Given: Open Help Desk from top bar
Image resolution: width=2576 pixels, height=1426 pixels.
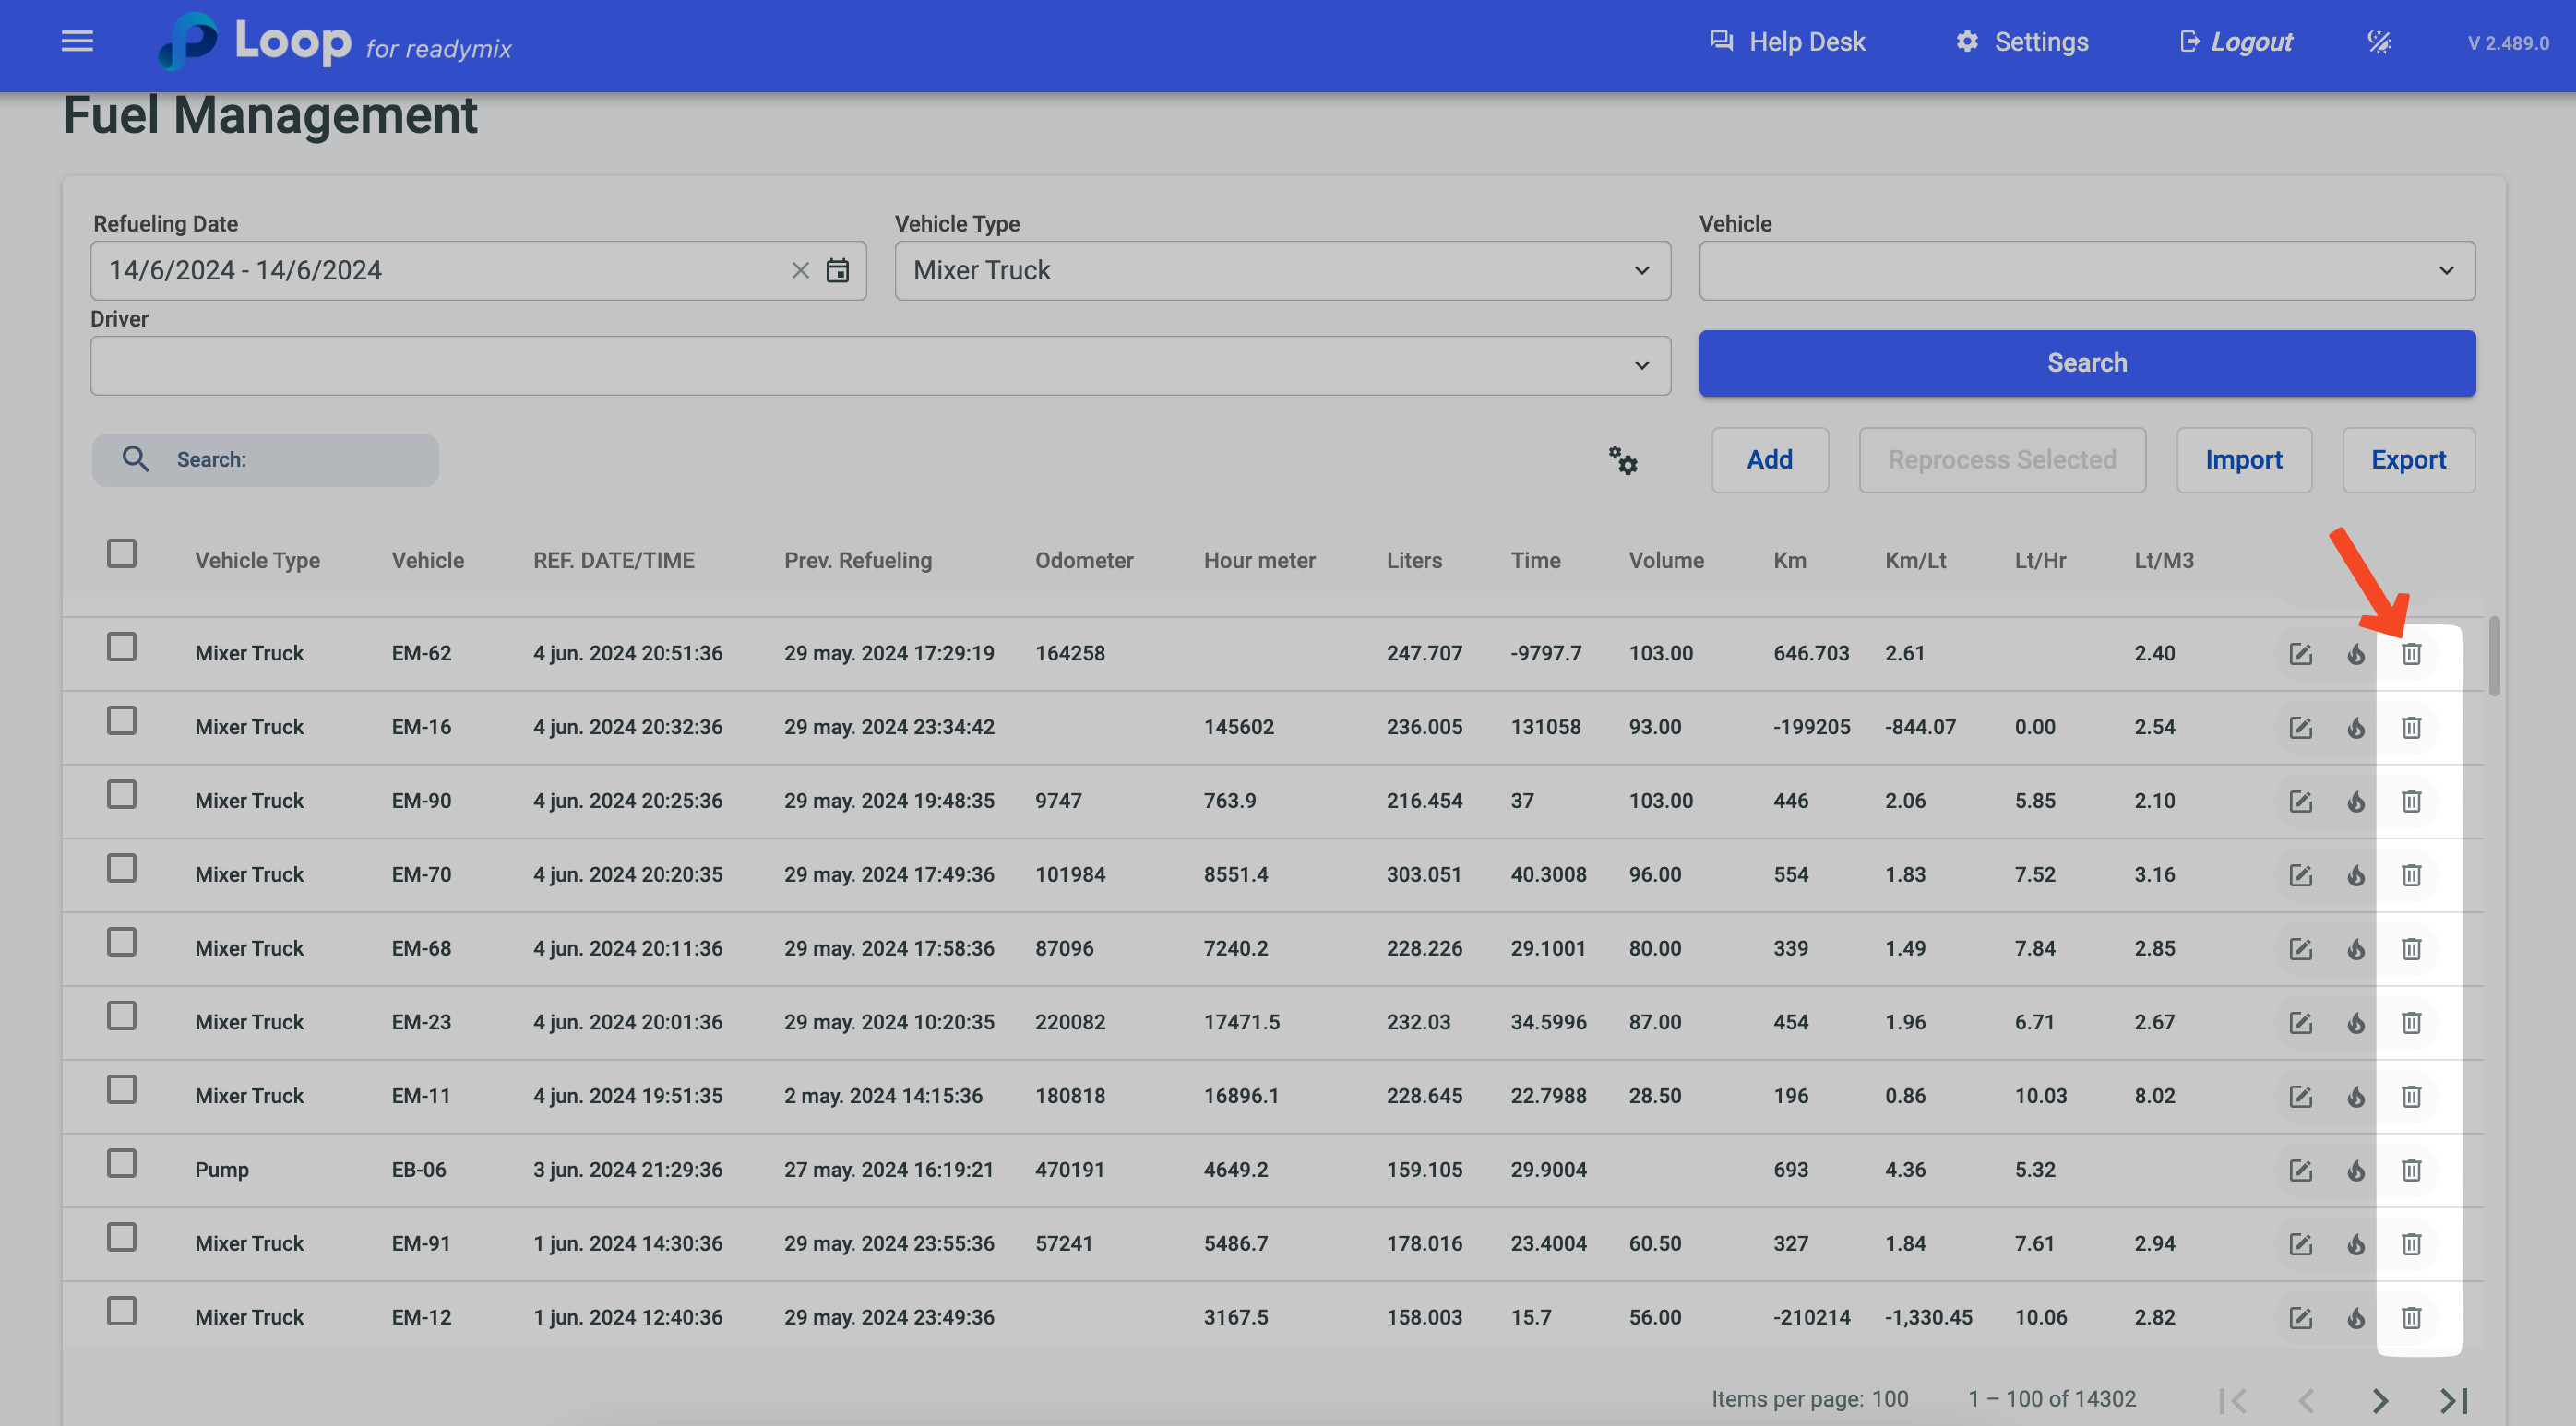Looking at the screenshot, I should [x=1787, y=42].
